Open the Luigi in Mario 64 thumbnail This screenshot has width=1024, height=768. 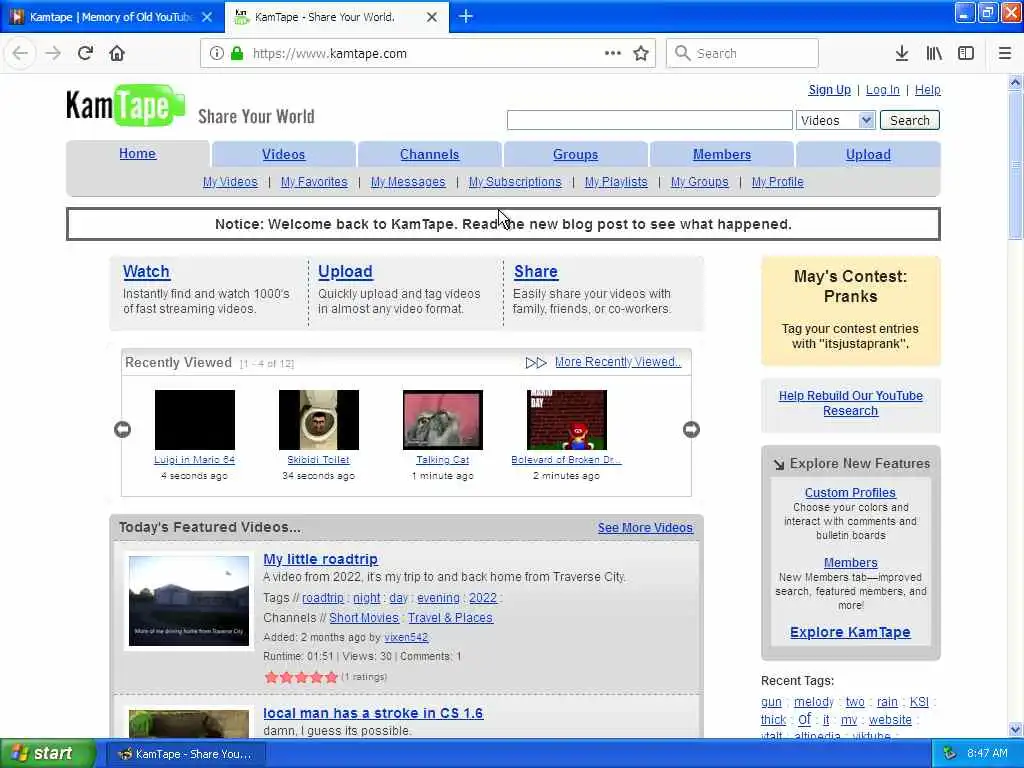[x=195, y=420]
